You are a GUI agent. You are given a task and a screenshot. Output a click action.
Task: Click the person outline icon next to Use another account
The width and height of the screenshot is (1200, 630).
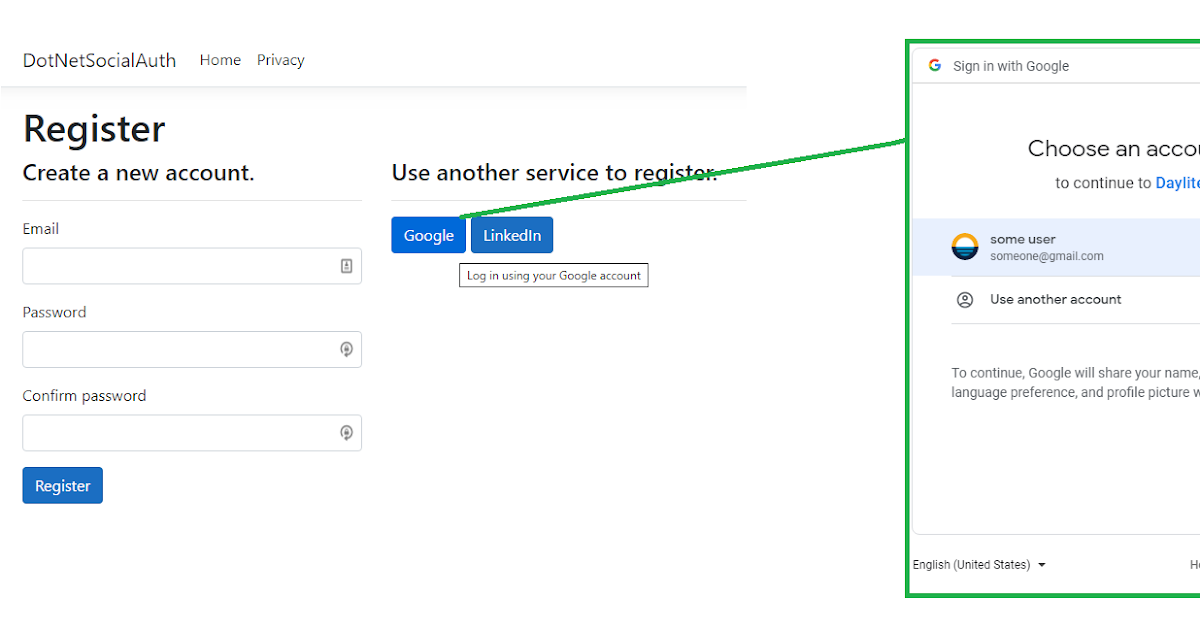[x=964, y=299]
